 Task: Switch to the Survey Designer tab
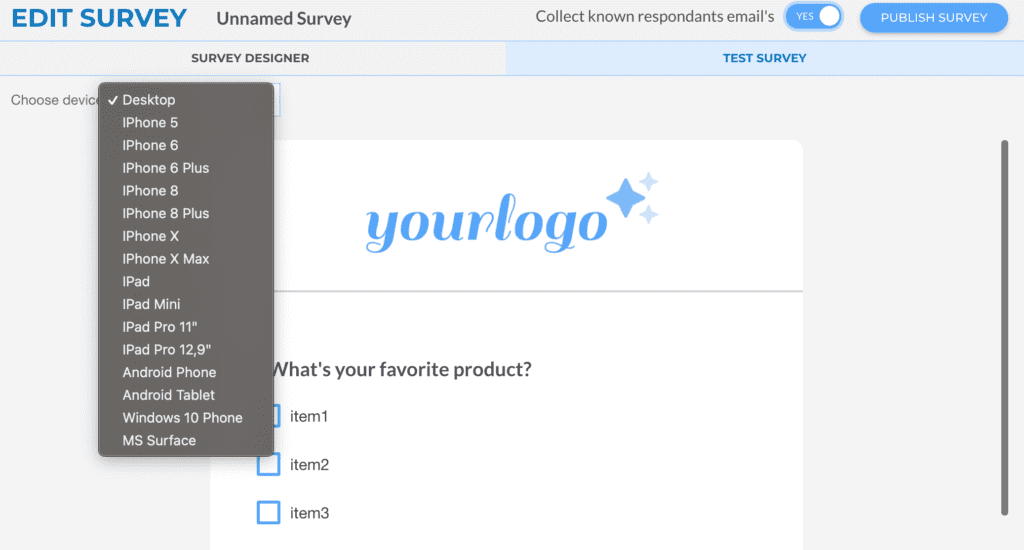pos(252,58)
